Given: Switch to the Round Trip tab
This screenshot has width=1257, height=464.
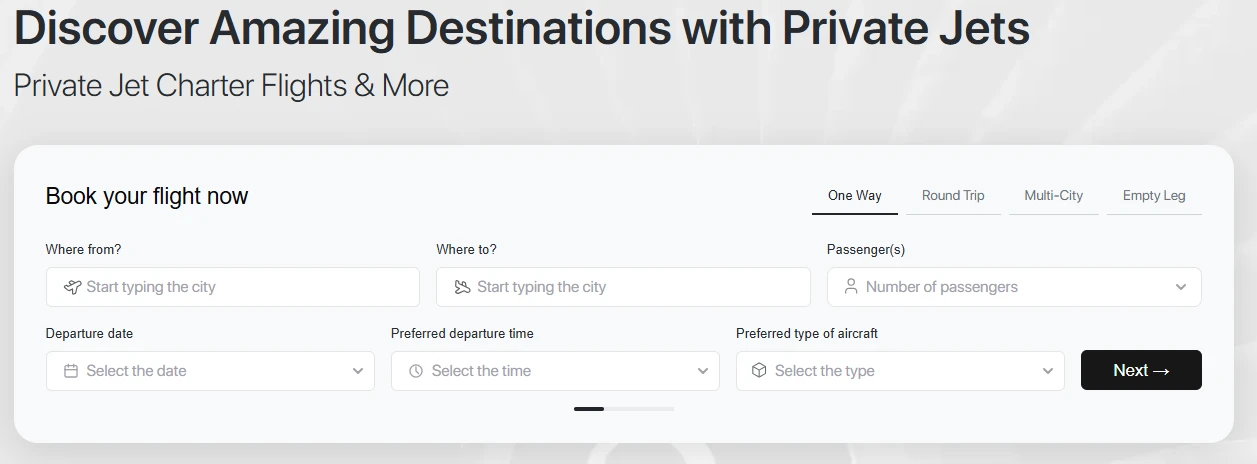Looking at the screenshot, I should tap(953, 196).
